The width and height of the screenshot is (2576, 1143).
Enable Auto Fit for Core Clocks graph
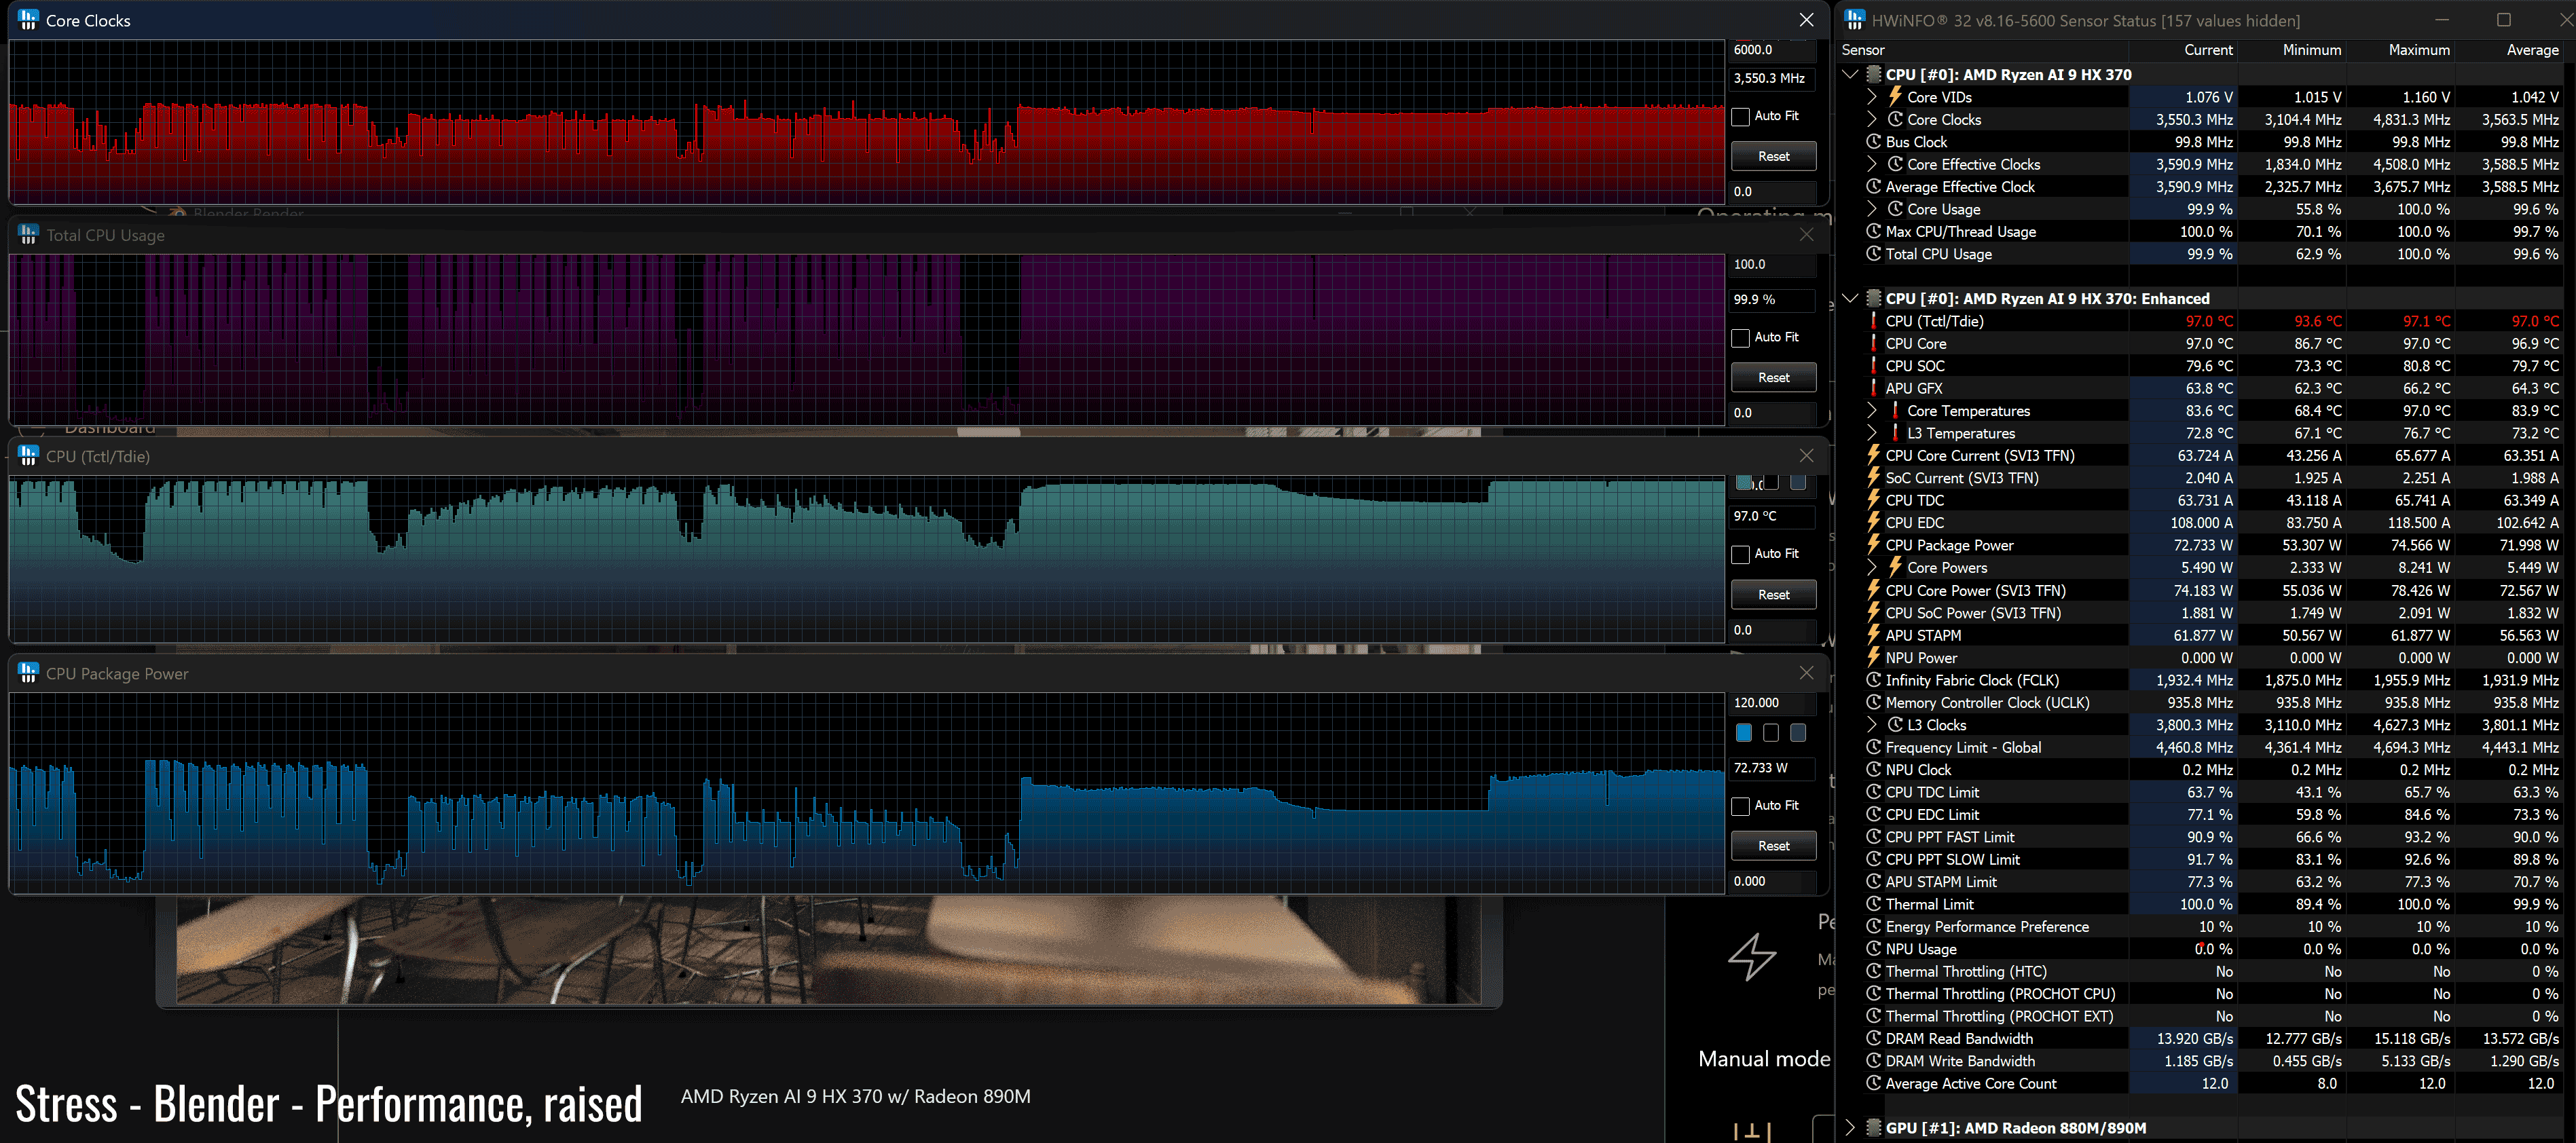(x=1741, y=116)
